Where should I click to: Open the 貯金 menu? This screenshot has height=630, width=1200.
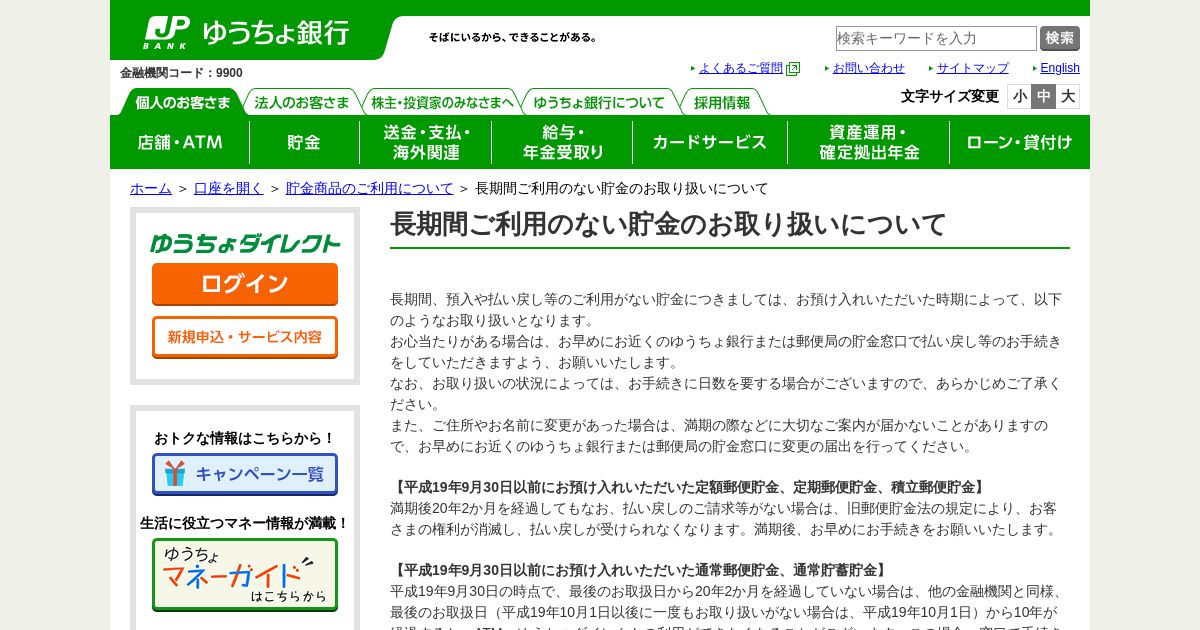[x=304, y=142]
